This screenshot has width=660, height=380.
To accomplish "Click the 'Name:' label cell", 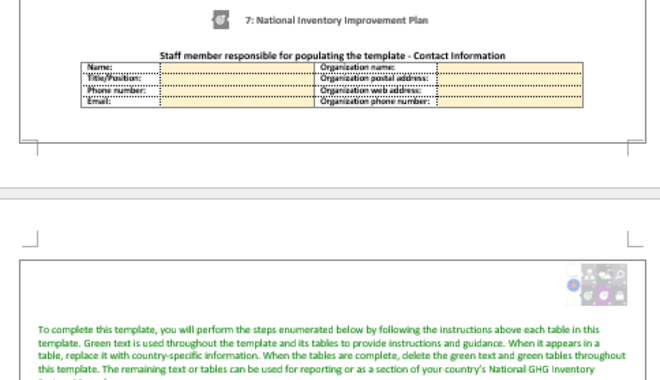I will [120, 68].
